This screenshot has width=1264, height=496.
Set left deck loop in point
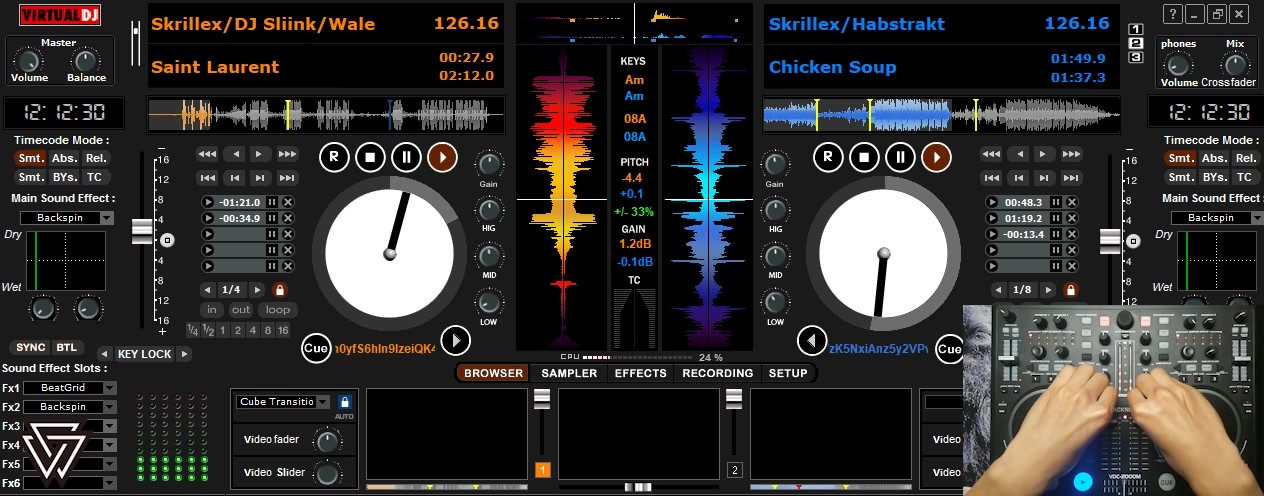(x=212, y=310)
